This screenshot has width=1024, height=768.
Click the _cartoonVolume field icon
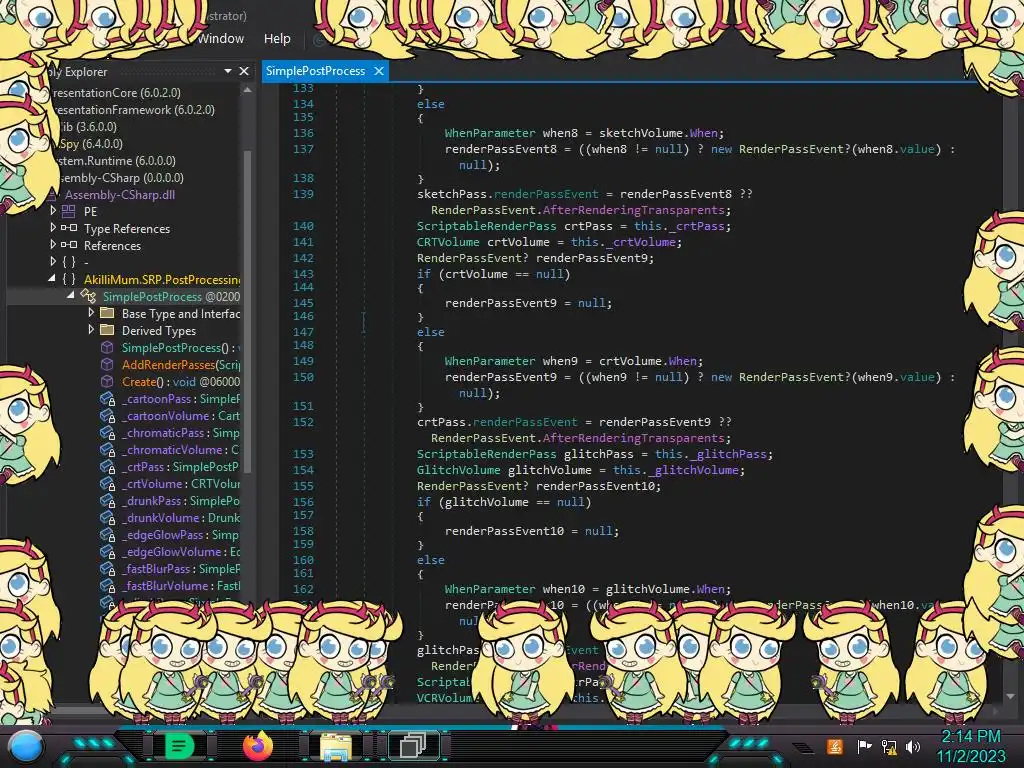click(x=108, y=415)
